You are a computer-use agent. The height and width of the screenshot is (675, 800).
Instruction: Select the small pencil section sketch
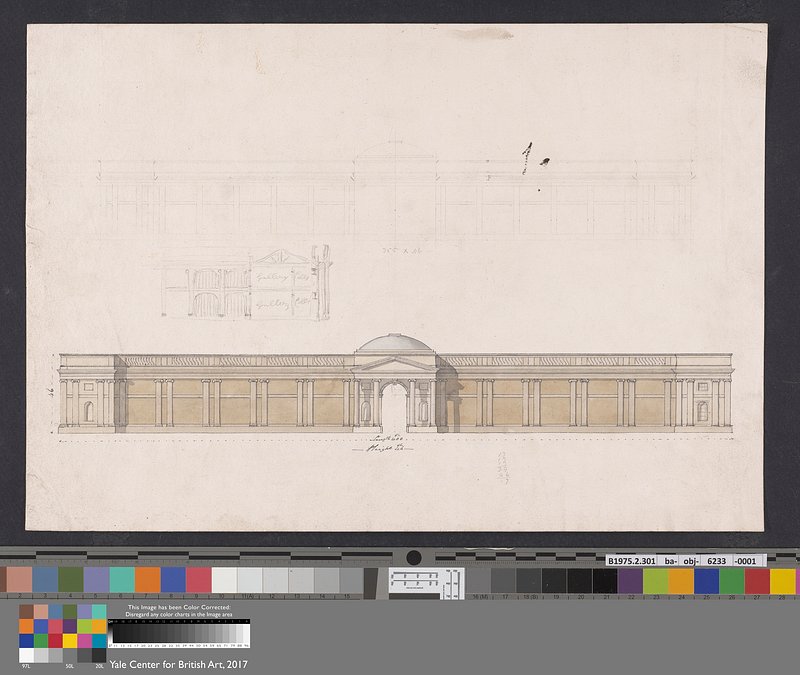click(x=245, y=284)
